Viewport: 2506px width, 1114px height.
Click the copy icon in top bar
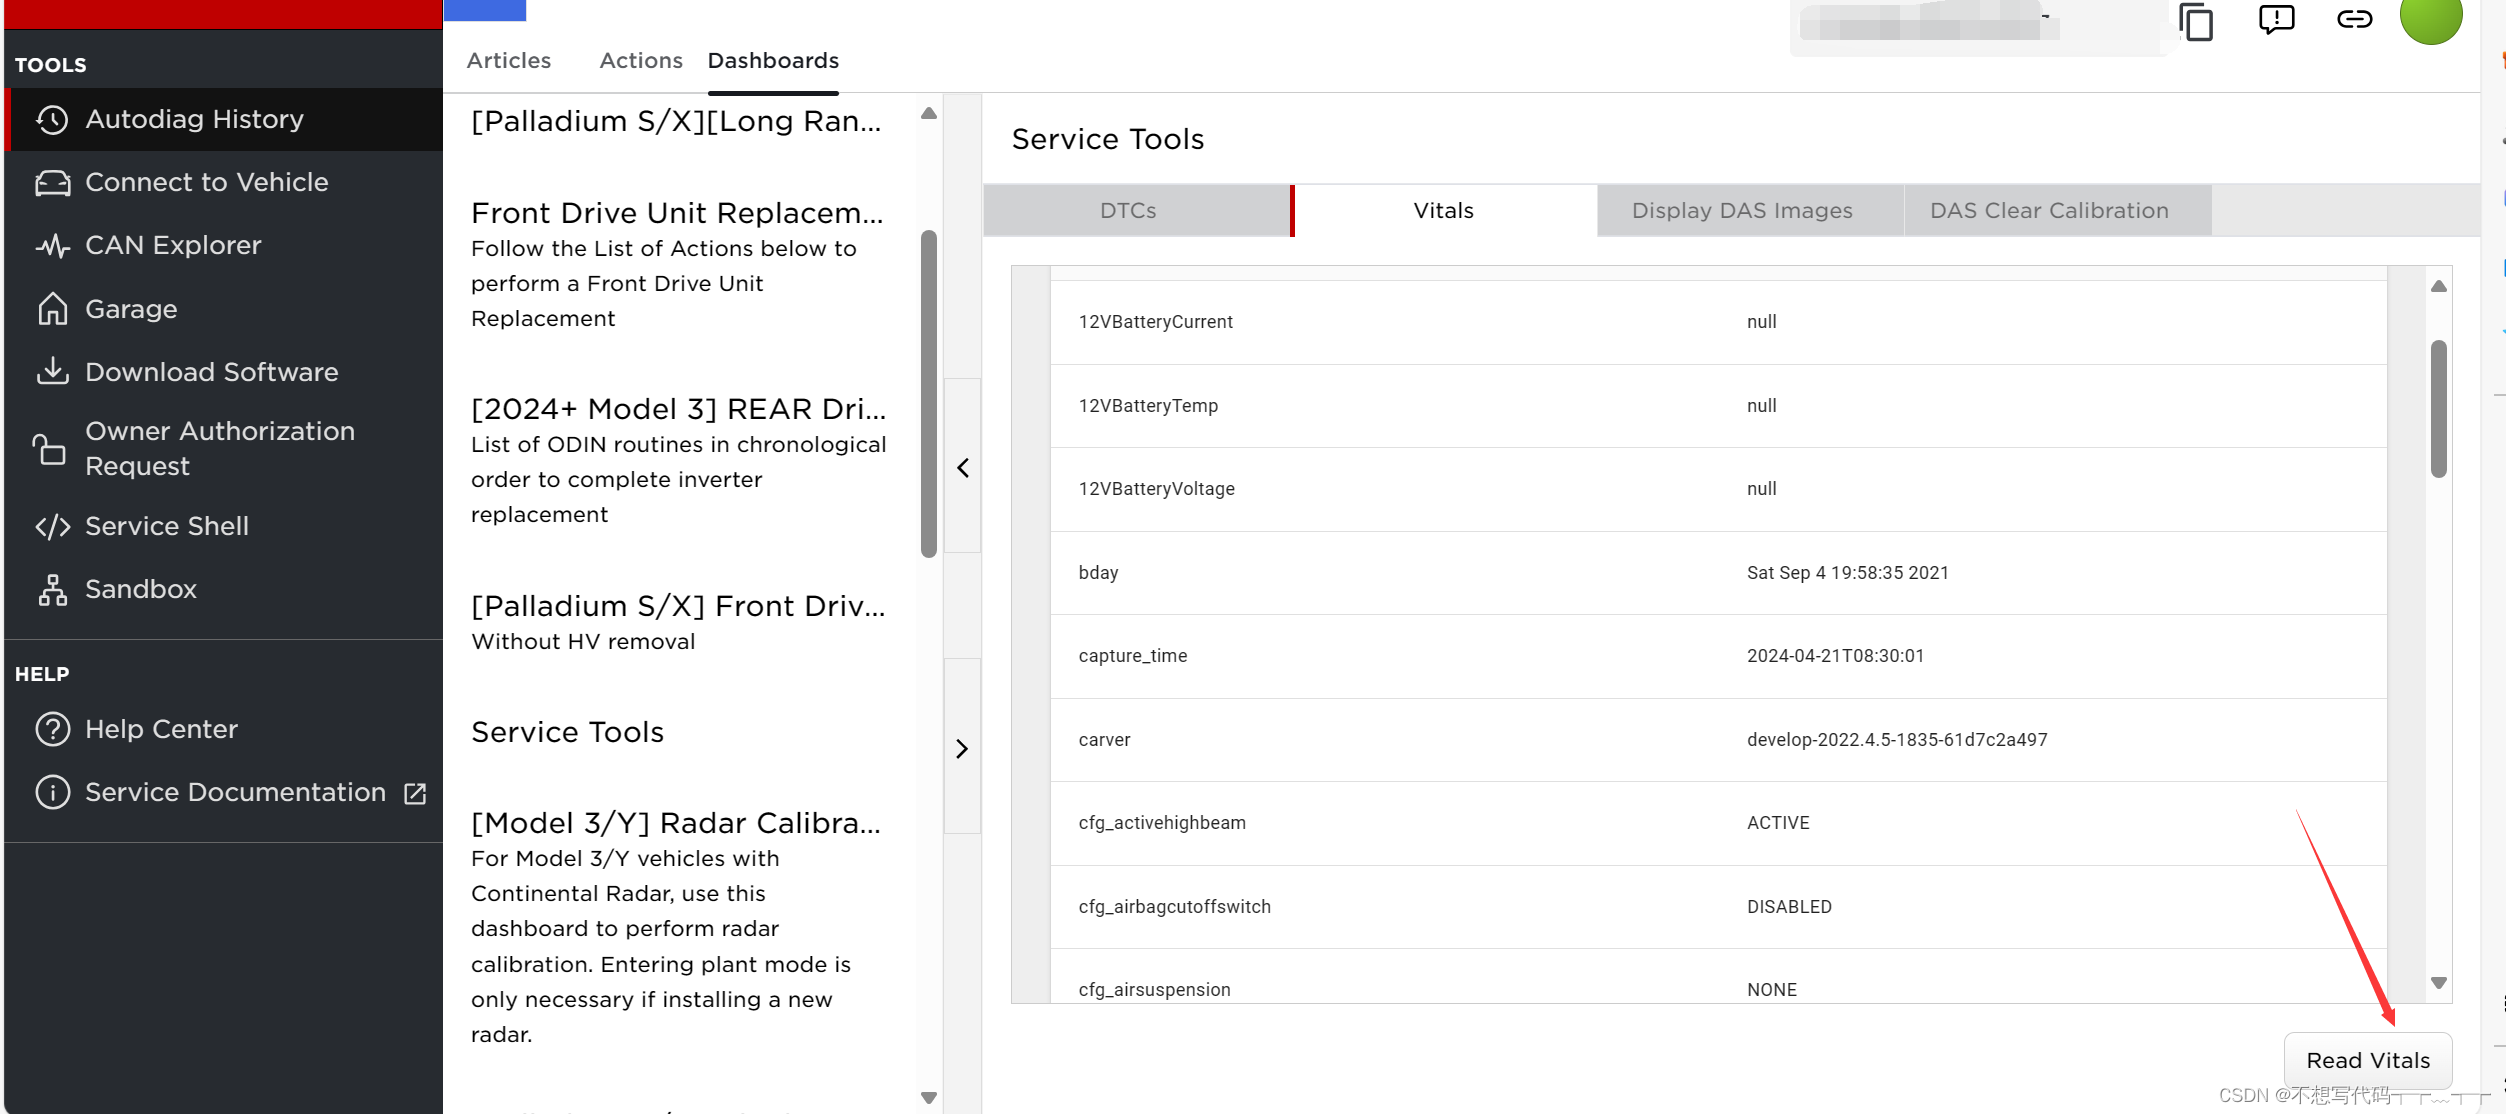(2196, 21)
